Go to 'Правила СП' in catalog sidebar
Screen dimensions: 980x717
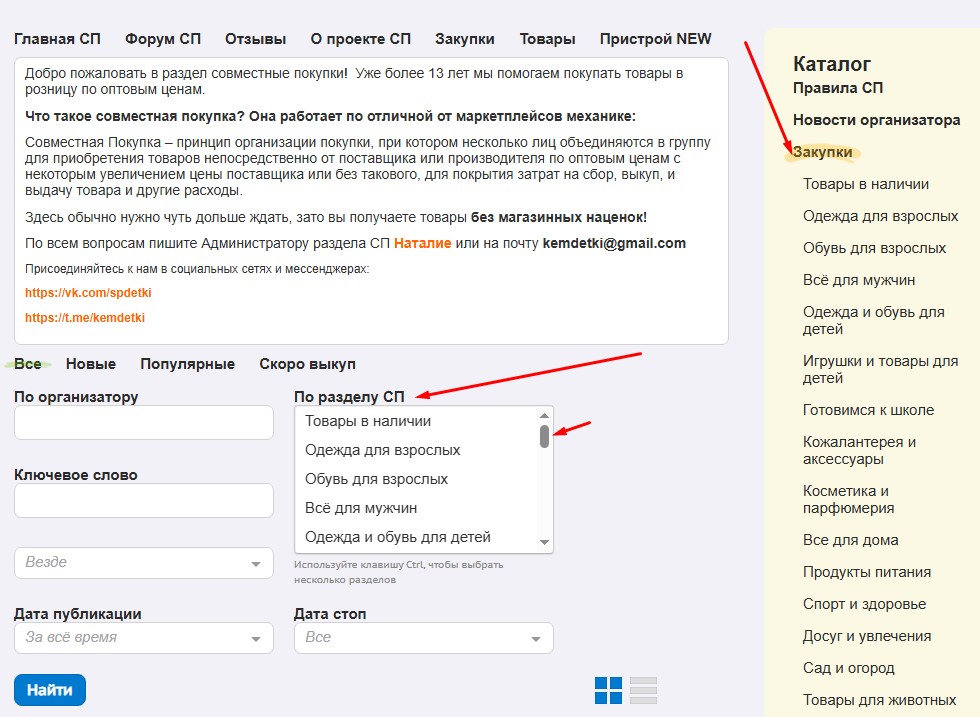click(x=838, y=88)
